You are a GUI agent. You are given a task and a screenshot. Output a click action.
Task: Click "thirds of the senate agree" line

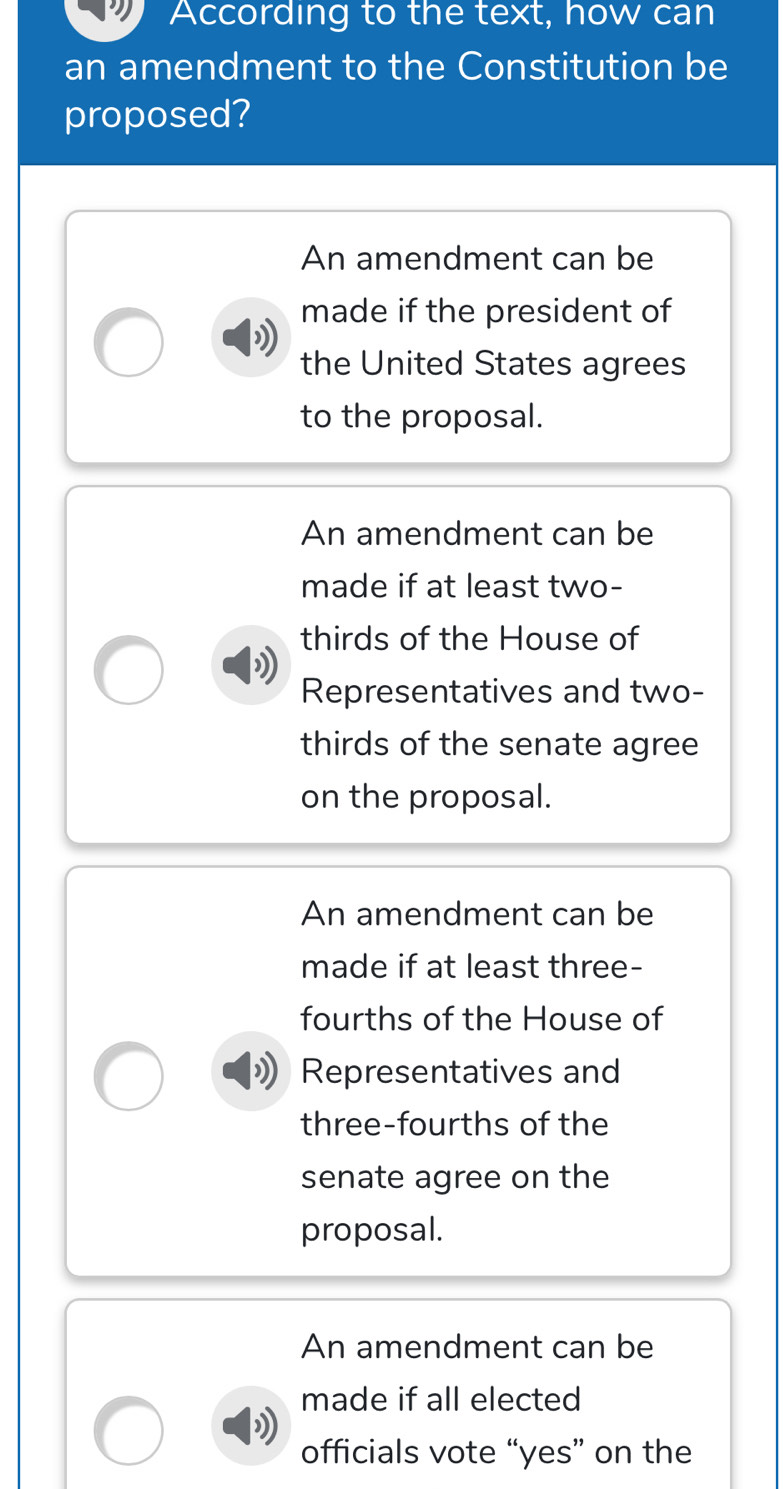[499, 744]
